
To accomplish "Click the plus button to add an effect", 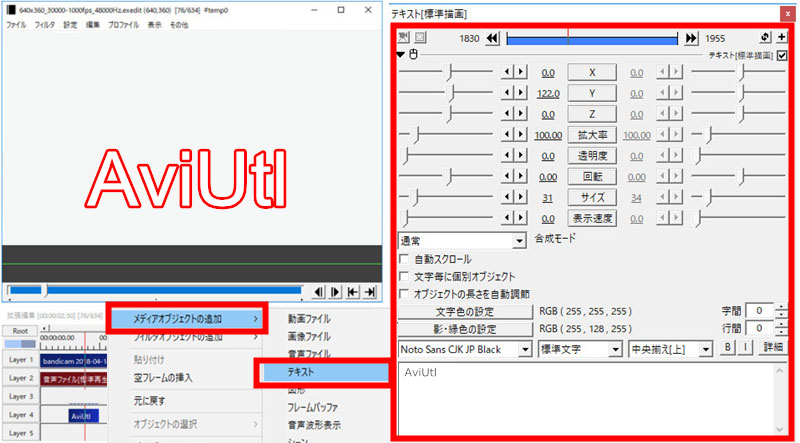I will click(782, 38).
